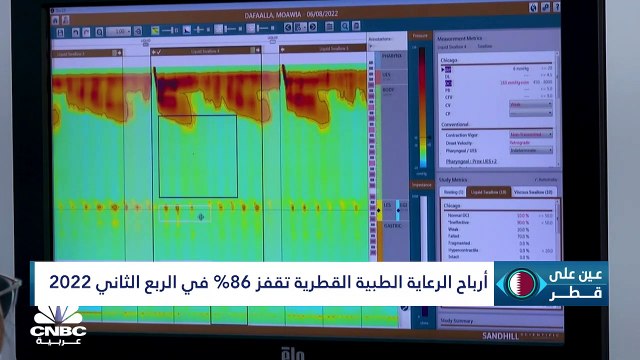
Task: Click the Save disk icon in the toolbar
Action: (60, 32)
